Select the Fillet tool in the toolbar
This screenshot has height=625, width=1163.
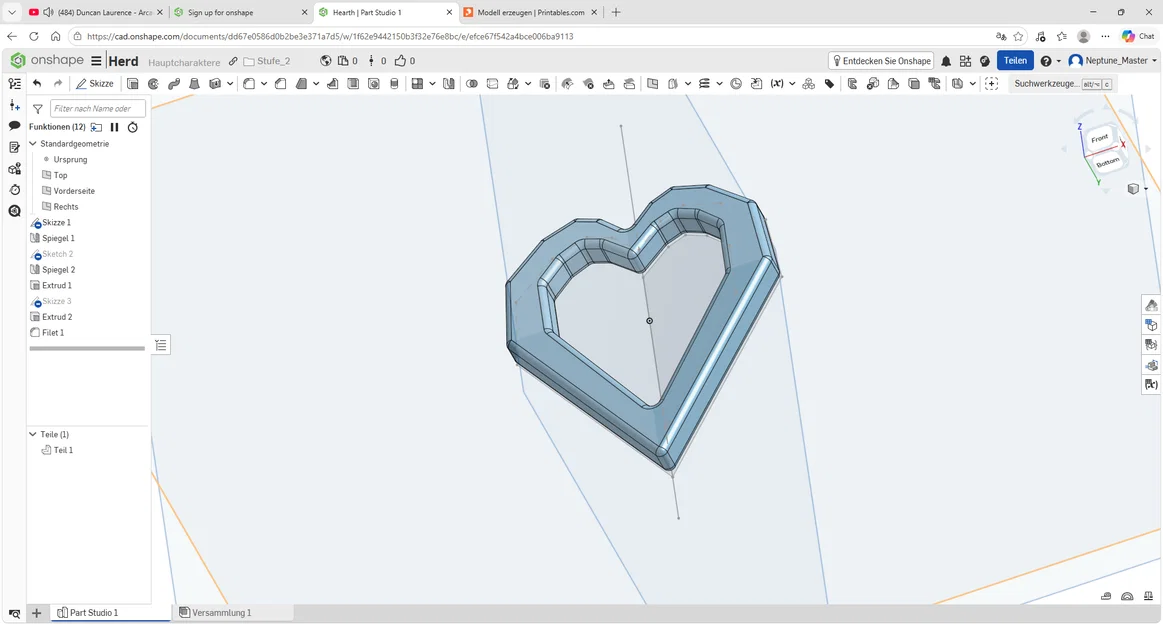(x=249, y=84)
